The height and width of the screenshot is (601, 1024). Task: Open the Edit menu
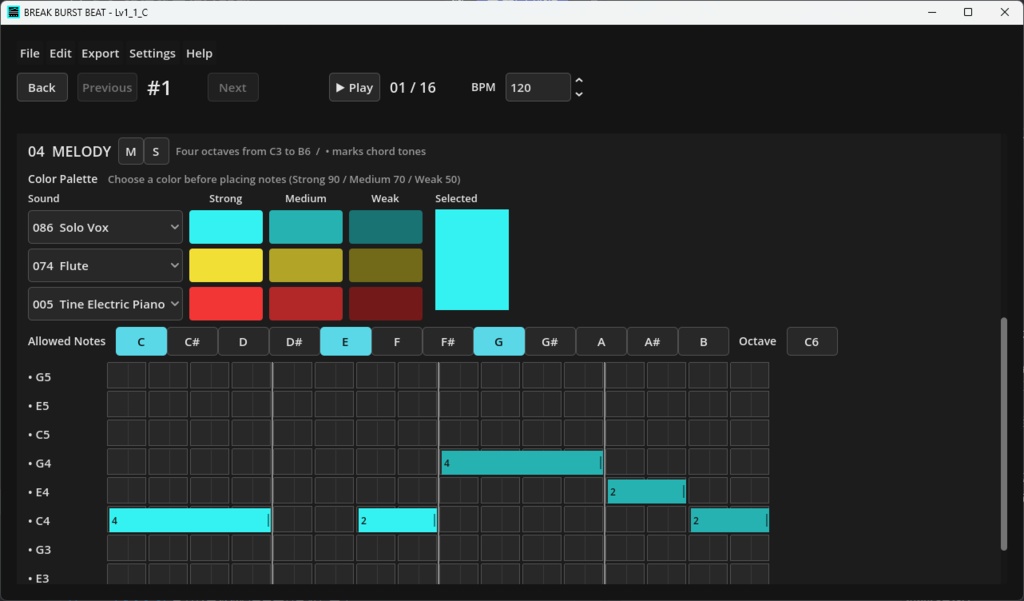point(60,54)
